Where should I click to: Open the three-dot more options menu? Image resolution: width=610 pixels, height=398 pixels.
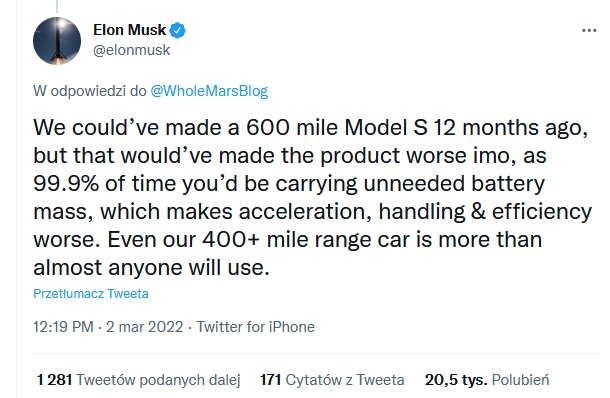(589, 30)
